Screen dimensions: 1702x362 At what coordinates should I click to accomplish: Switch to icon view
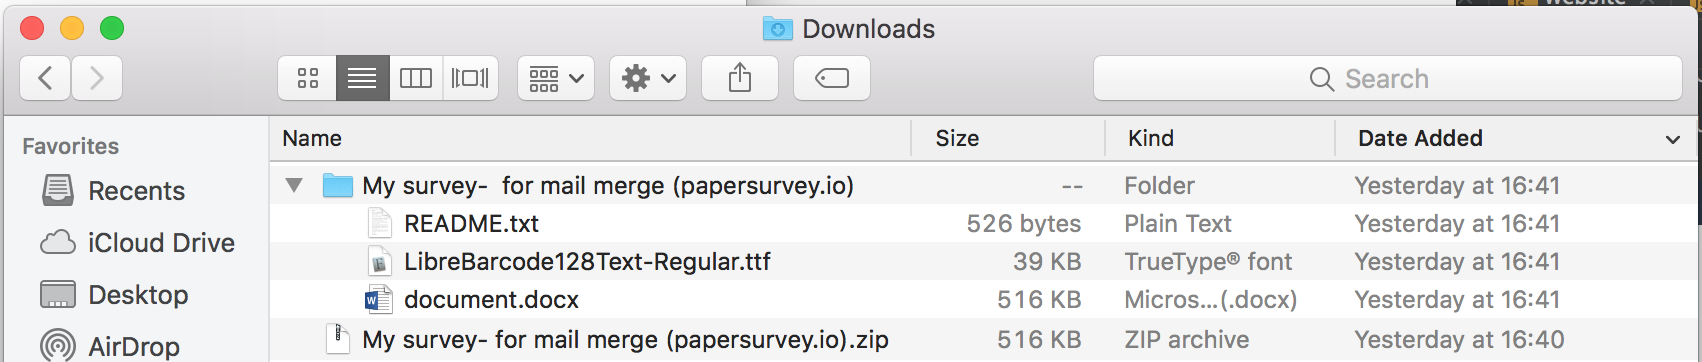click(308, 78)
